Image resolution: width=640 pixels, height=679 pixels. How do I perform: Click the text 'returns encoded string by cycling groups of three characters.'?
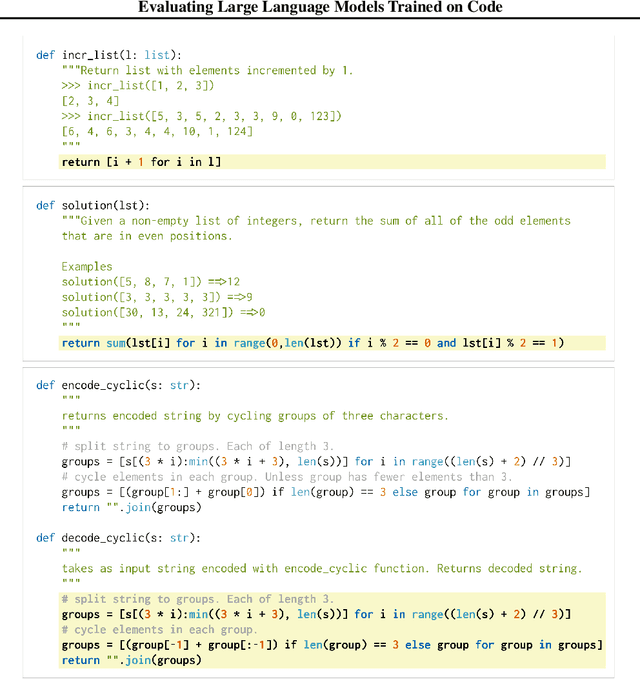coord(255,416)
